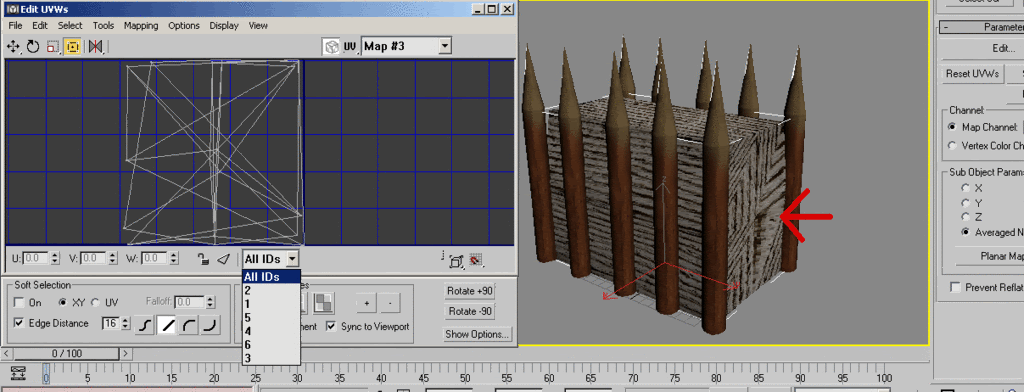This screenshot has height=392, width=1024.
Task: Uncheck Edge Distance checkbox
Action: point(19,323)
